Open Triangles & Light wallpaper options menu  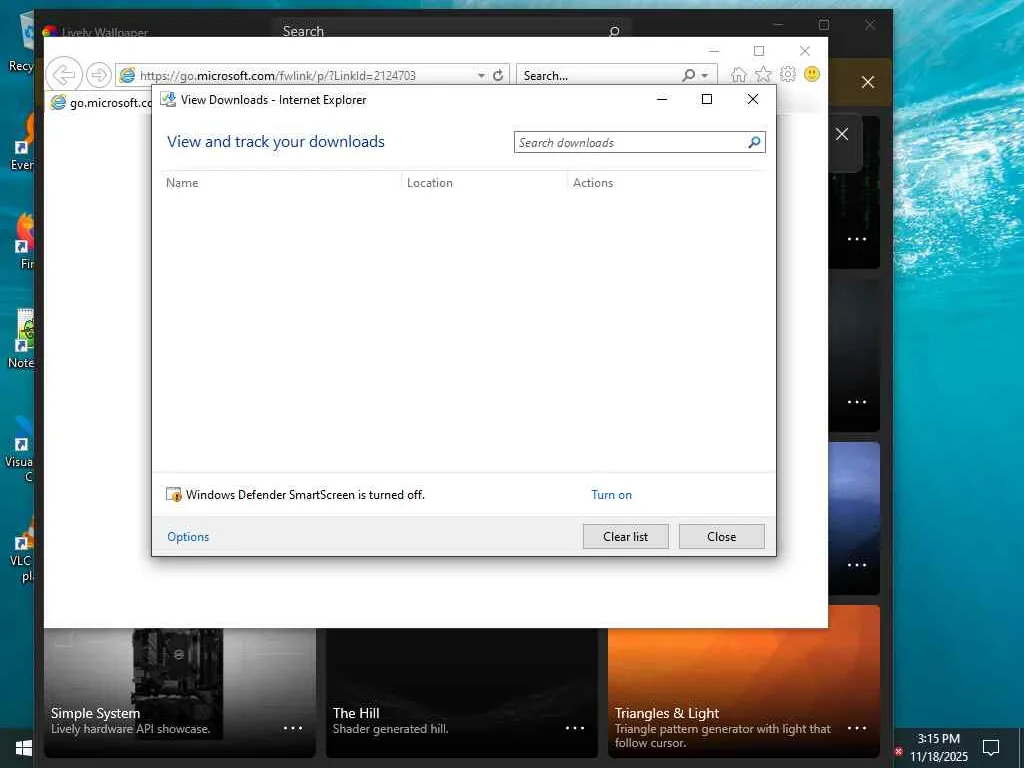click(x=857, y=728)
